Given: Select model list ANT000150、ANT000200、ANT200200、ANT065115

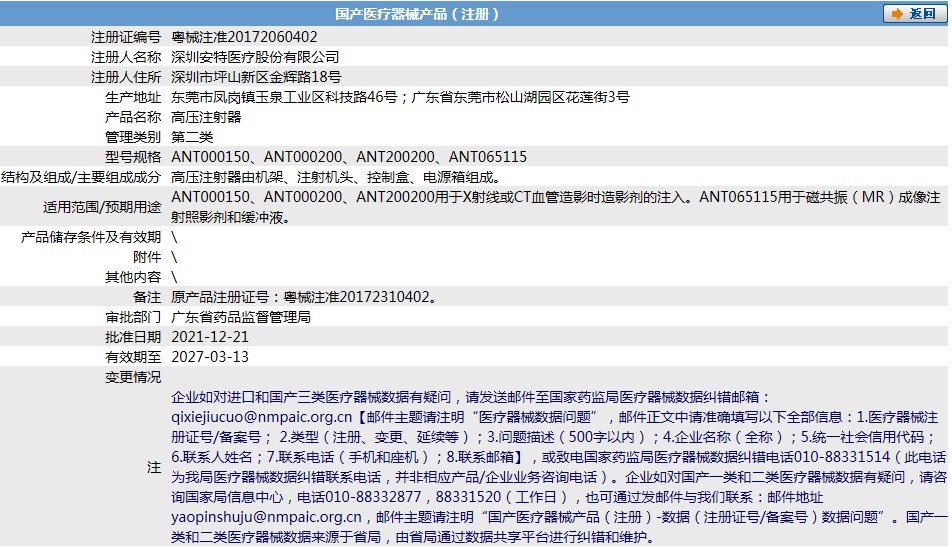Looking at the screenshot, I should pyautogui.click(x=349, y=157).
